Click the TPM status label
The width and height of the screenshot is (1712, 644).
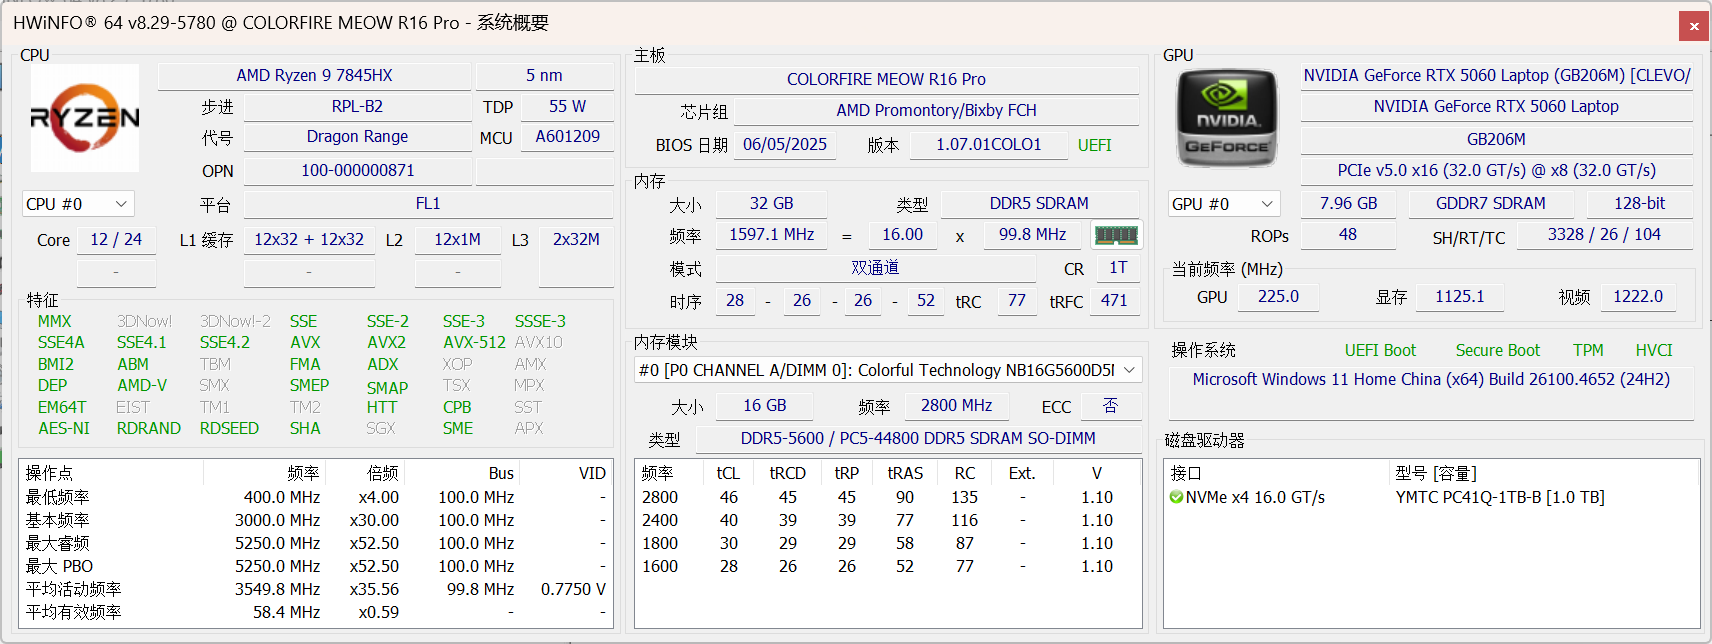click(x=1587, y=351)
